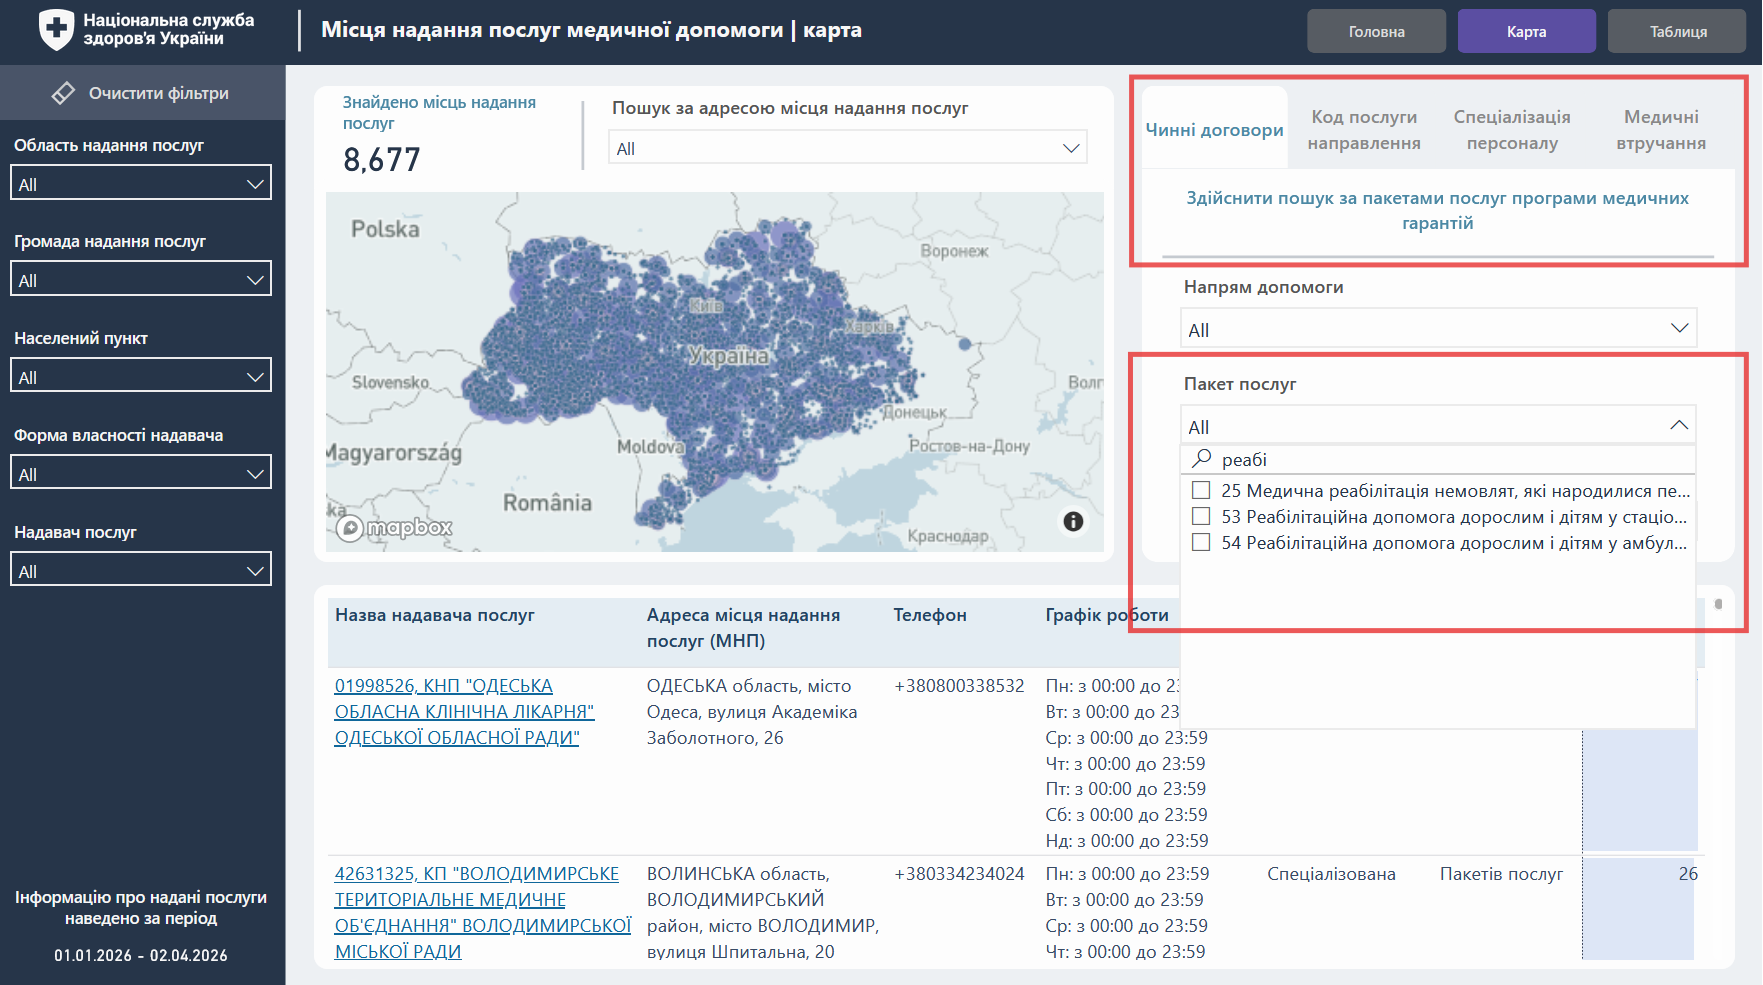The width and height of the screenshot is (1763, 985).
Task: Click the eraser icon beside Очистити фільтри
Action: 63,93
